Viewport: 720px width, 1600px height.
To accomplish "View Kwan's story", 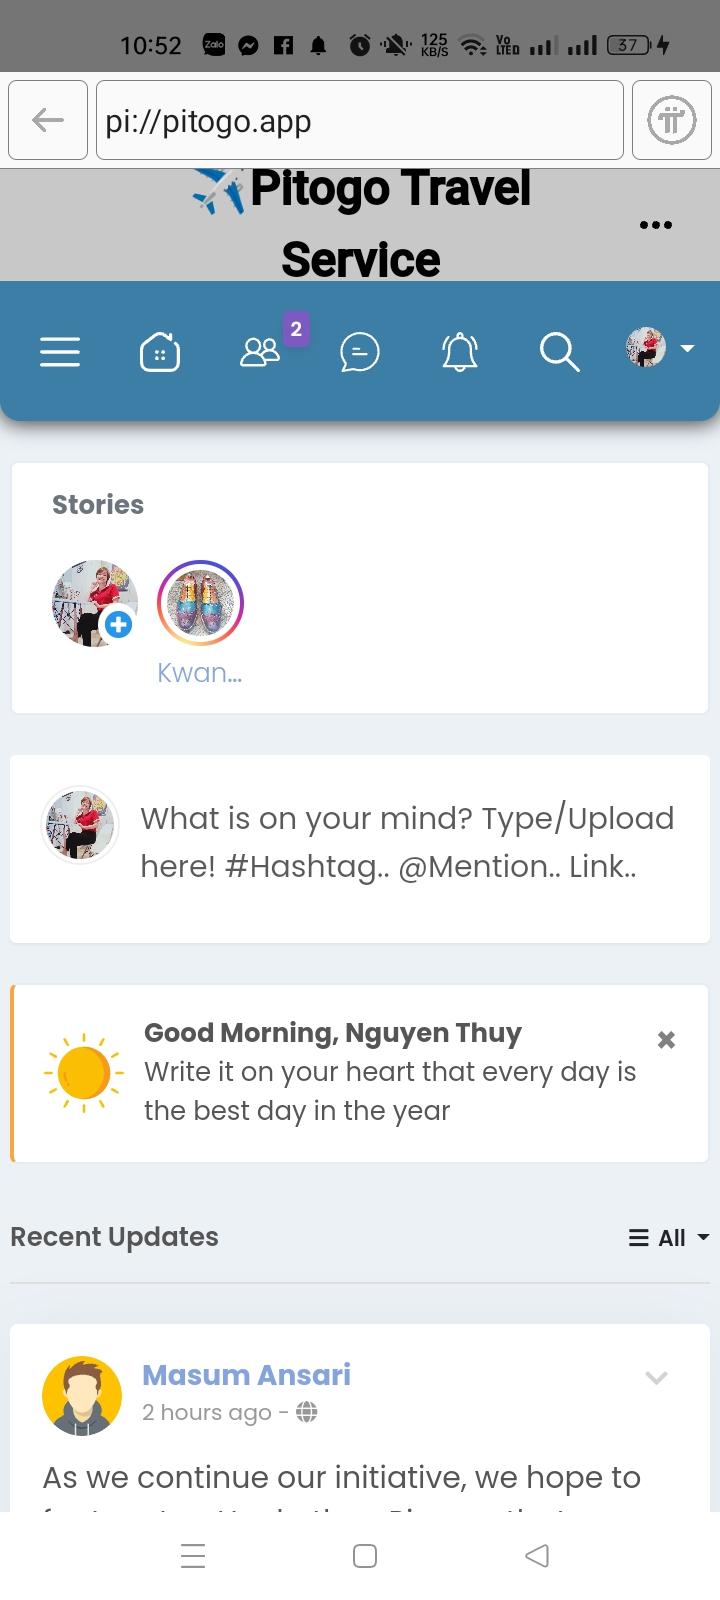I will (200, 602).
